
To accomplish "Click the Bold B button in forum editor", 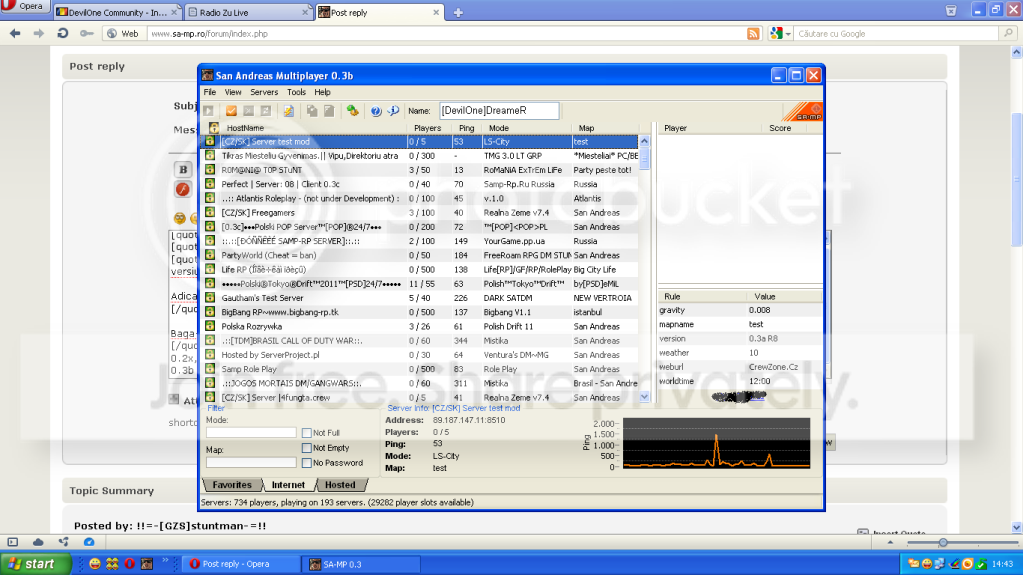I will click(183, 170).
